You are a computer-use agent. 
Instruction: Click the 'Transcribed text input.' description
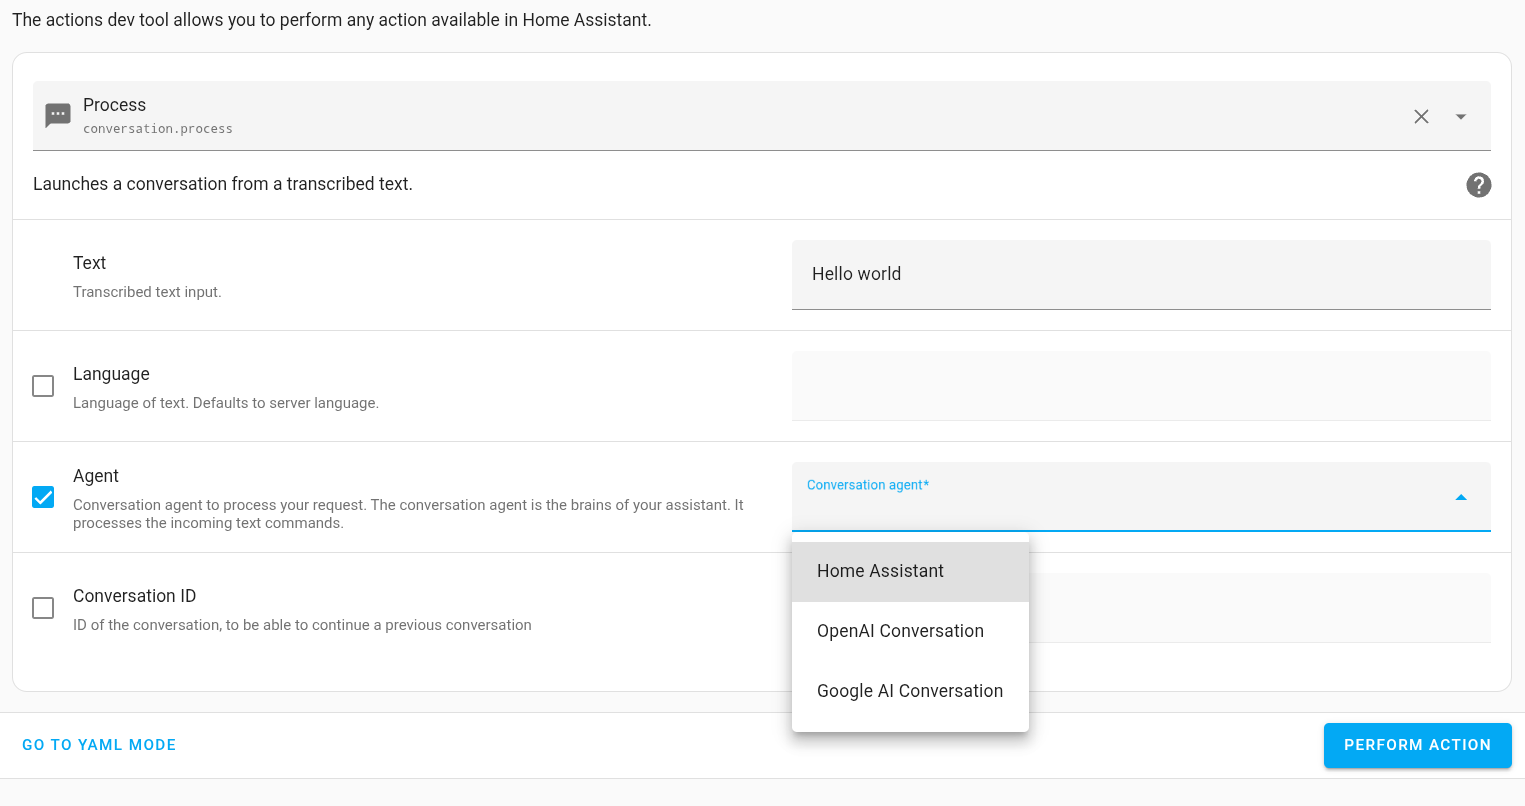click(147, 292)
